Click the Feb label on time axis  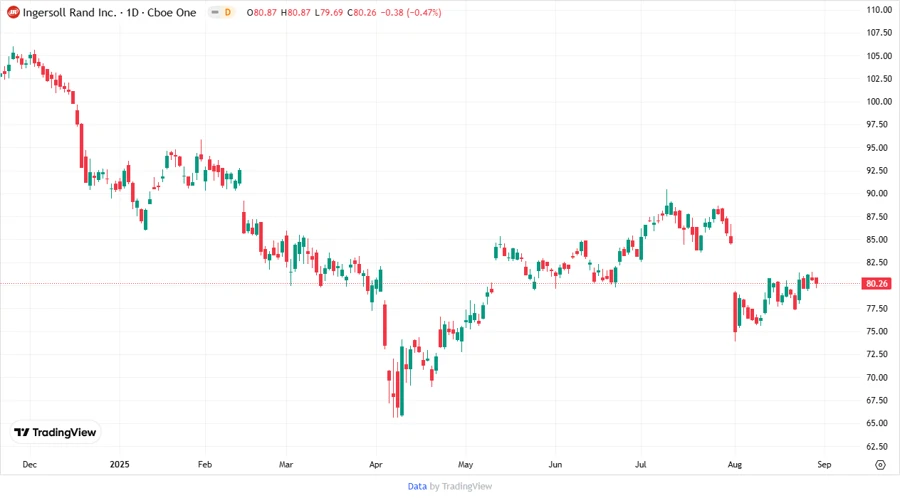pos(205,464)
